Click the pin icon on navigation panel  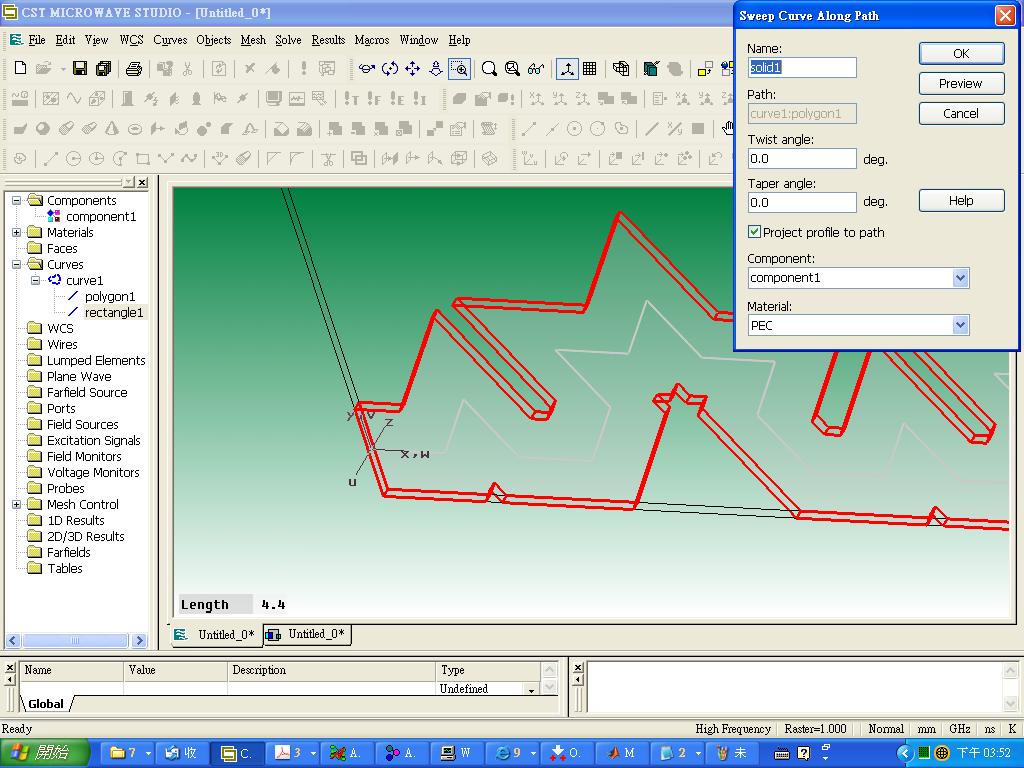[129, 182]
